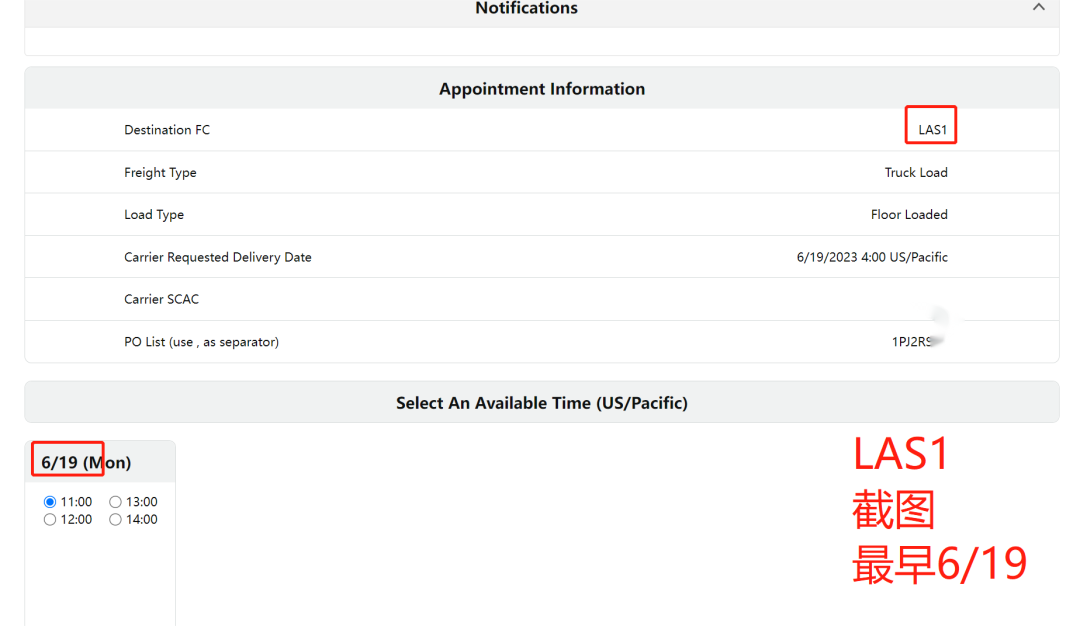The width and height of the screenshot is (1080, 626).
Task: Click the Carrier Requested Delivery Date label
Action: point(218,257)
